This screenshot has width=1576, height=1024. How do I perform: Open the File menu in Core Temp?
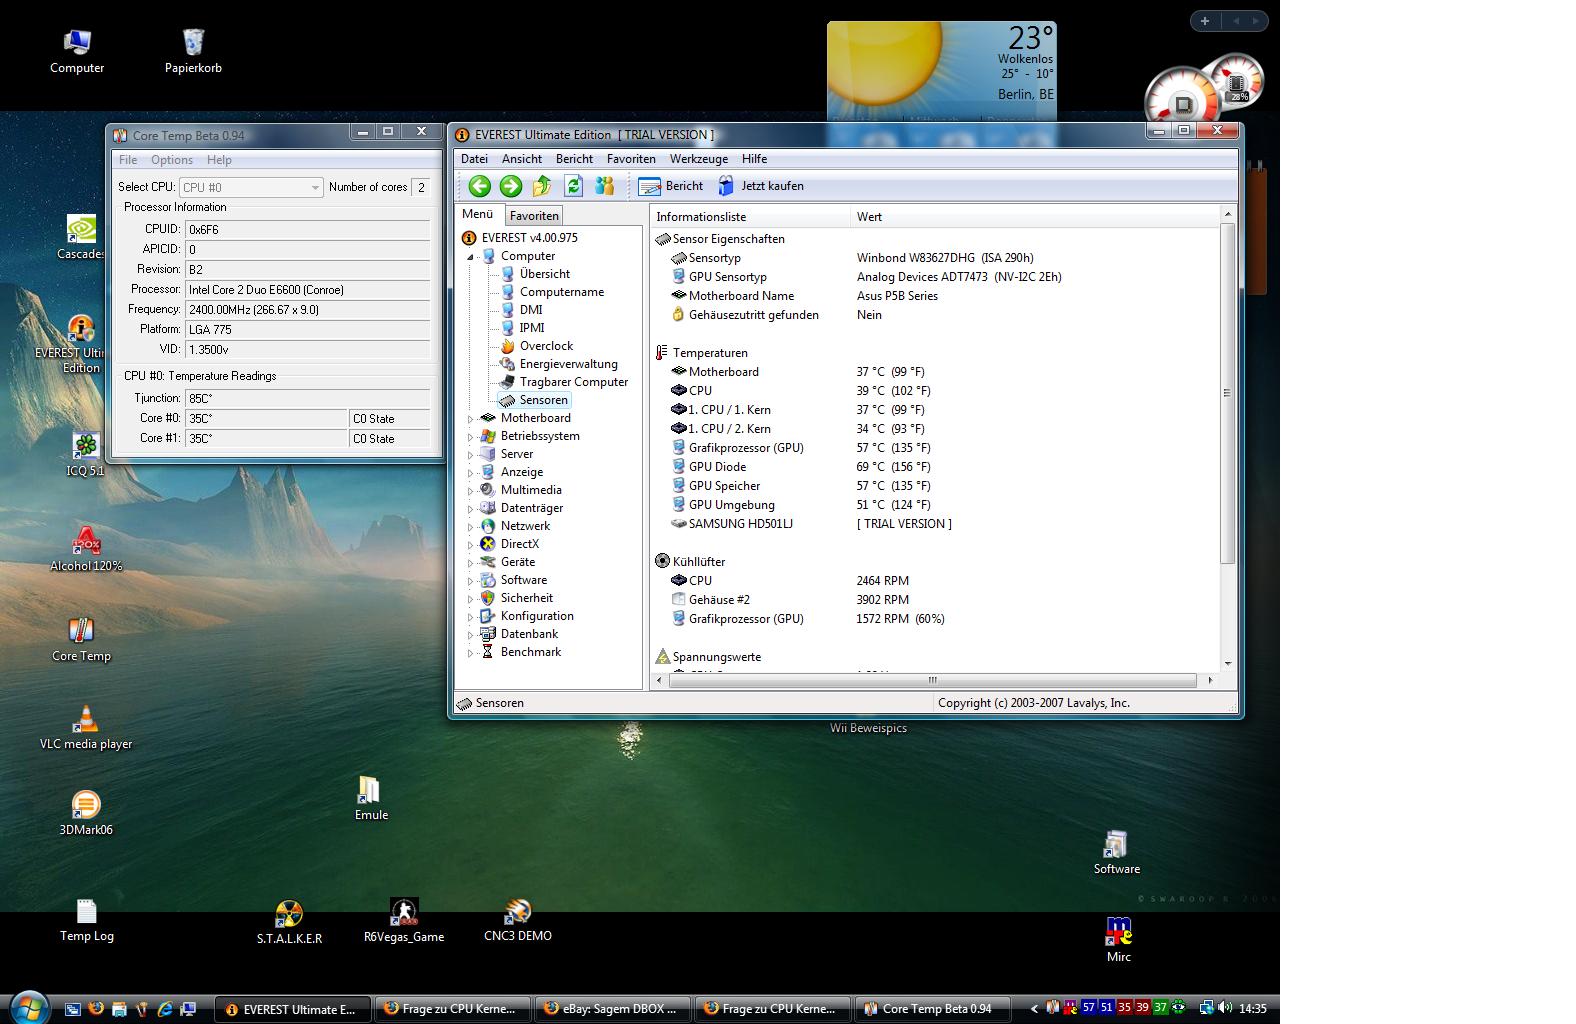pyautogui.click(x=128, y=160)
